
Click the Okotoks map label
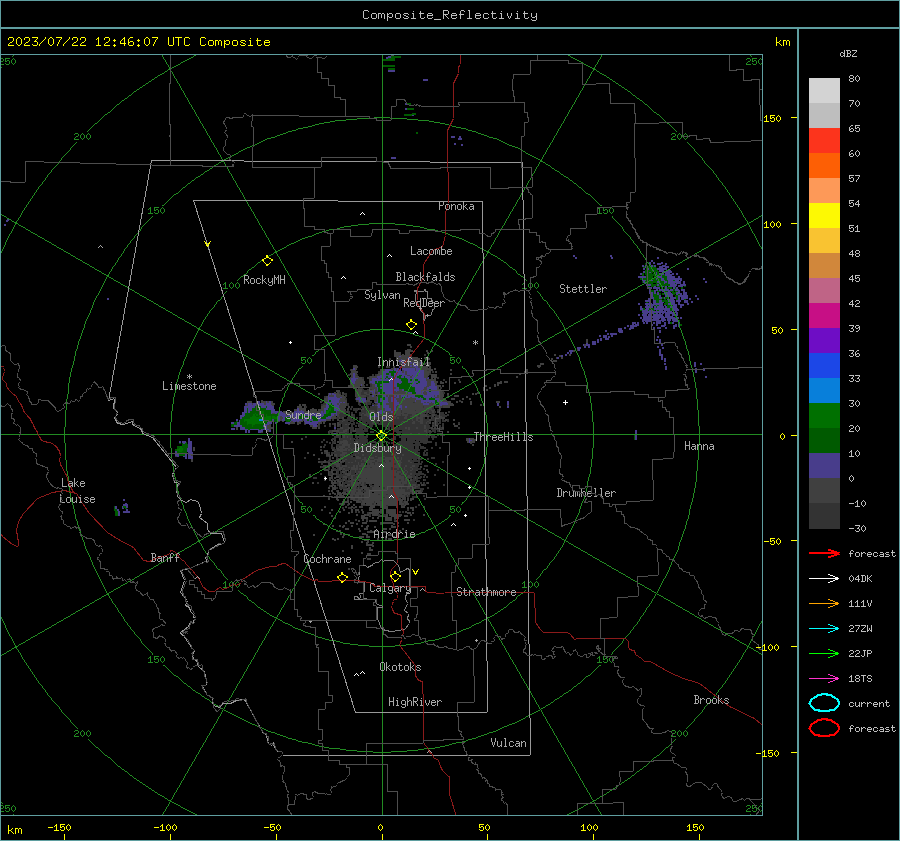(x=400, y=666)
